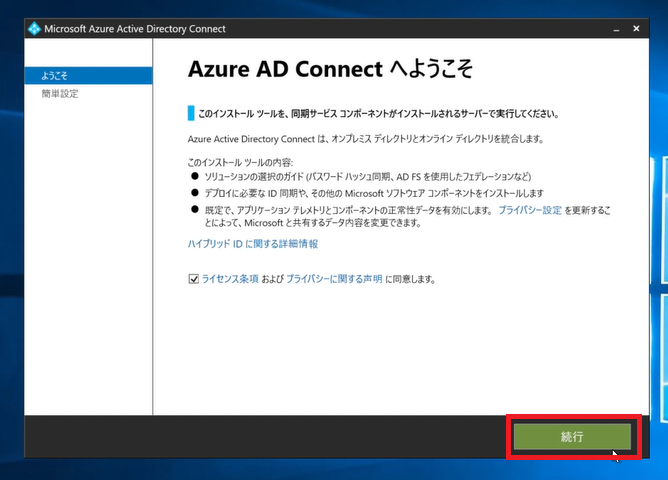Minimize the Azure AD Connect window
The width and height of the screenshot is (668, 480).
616,29
